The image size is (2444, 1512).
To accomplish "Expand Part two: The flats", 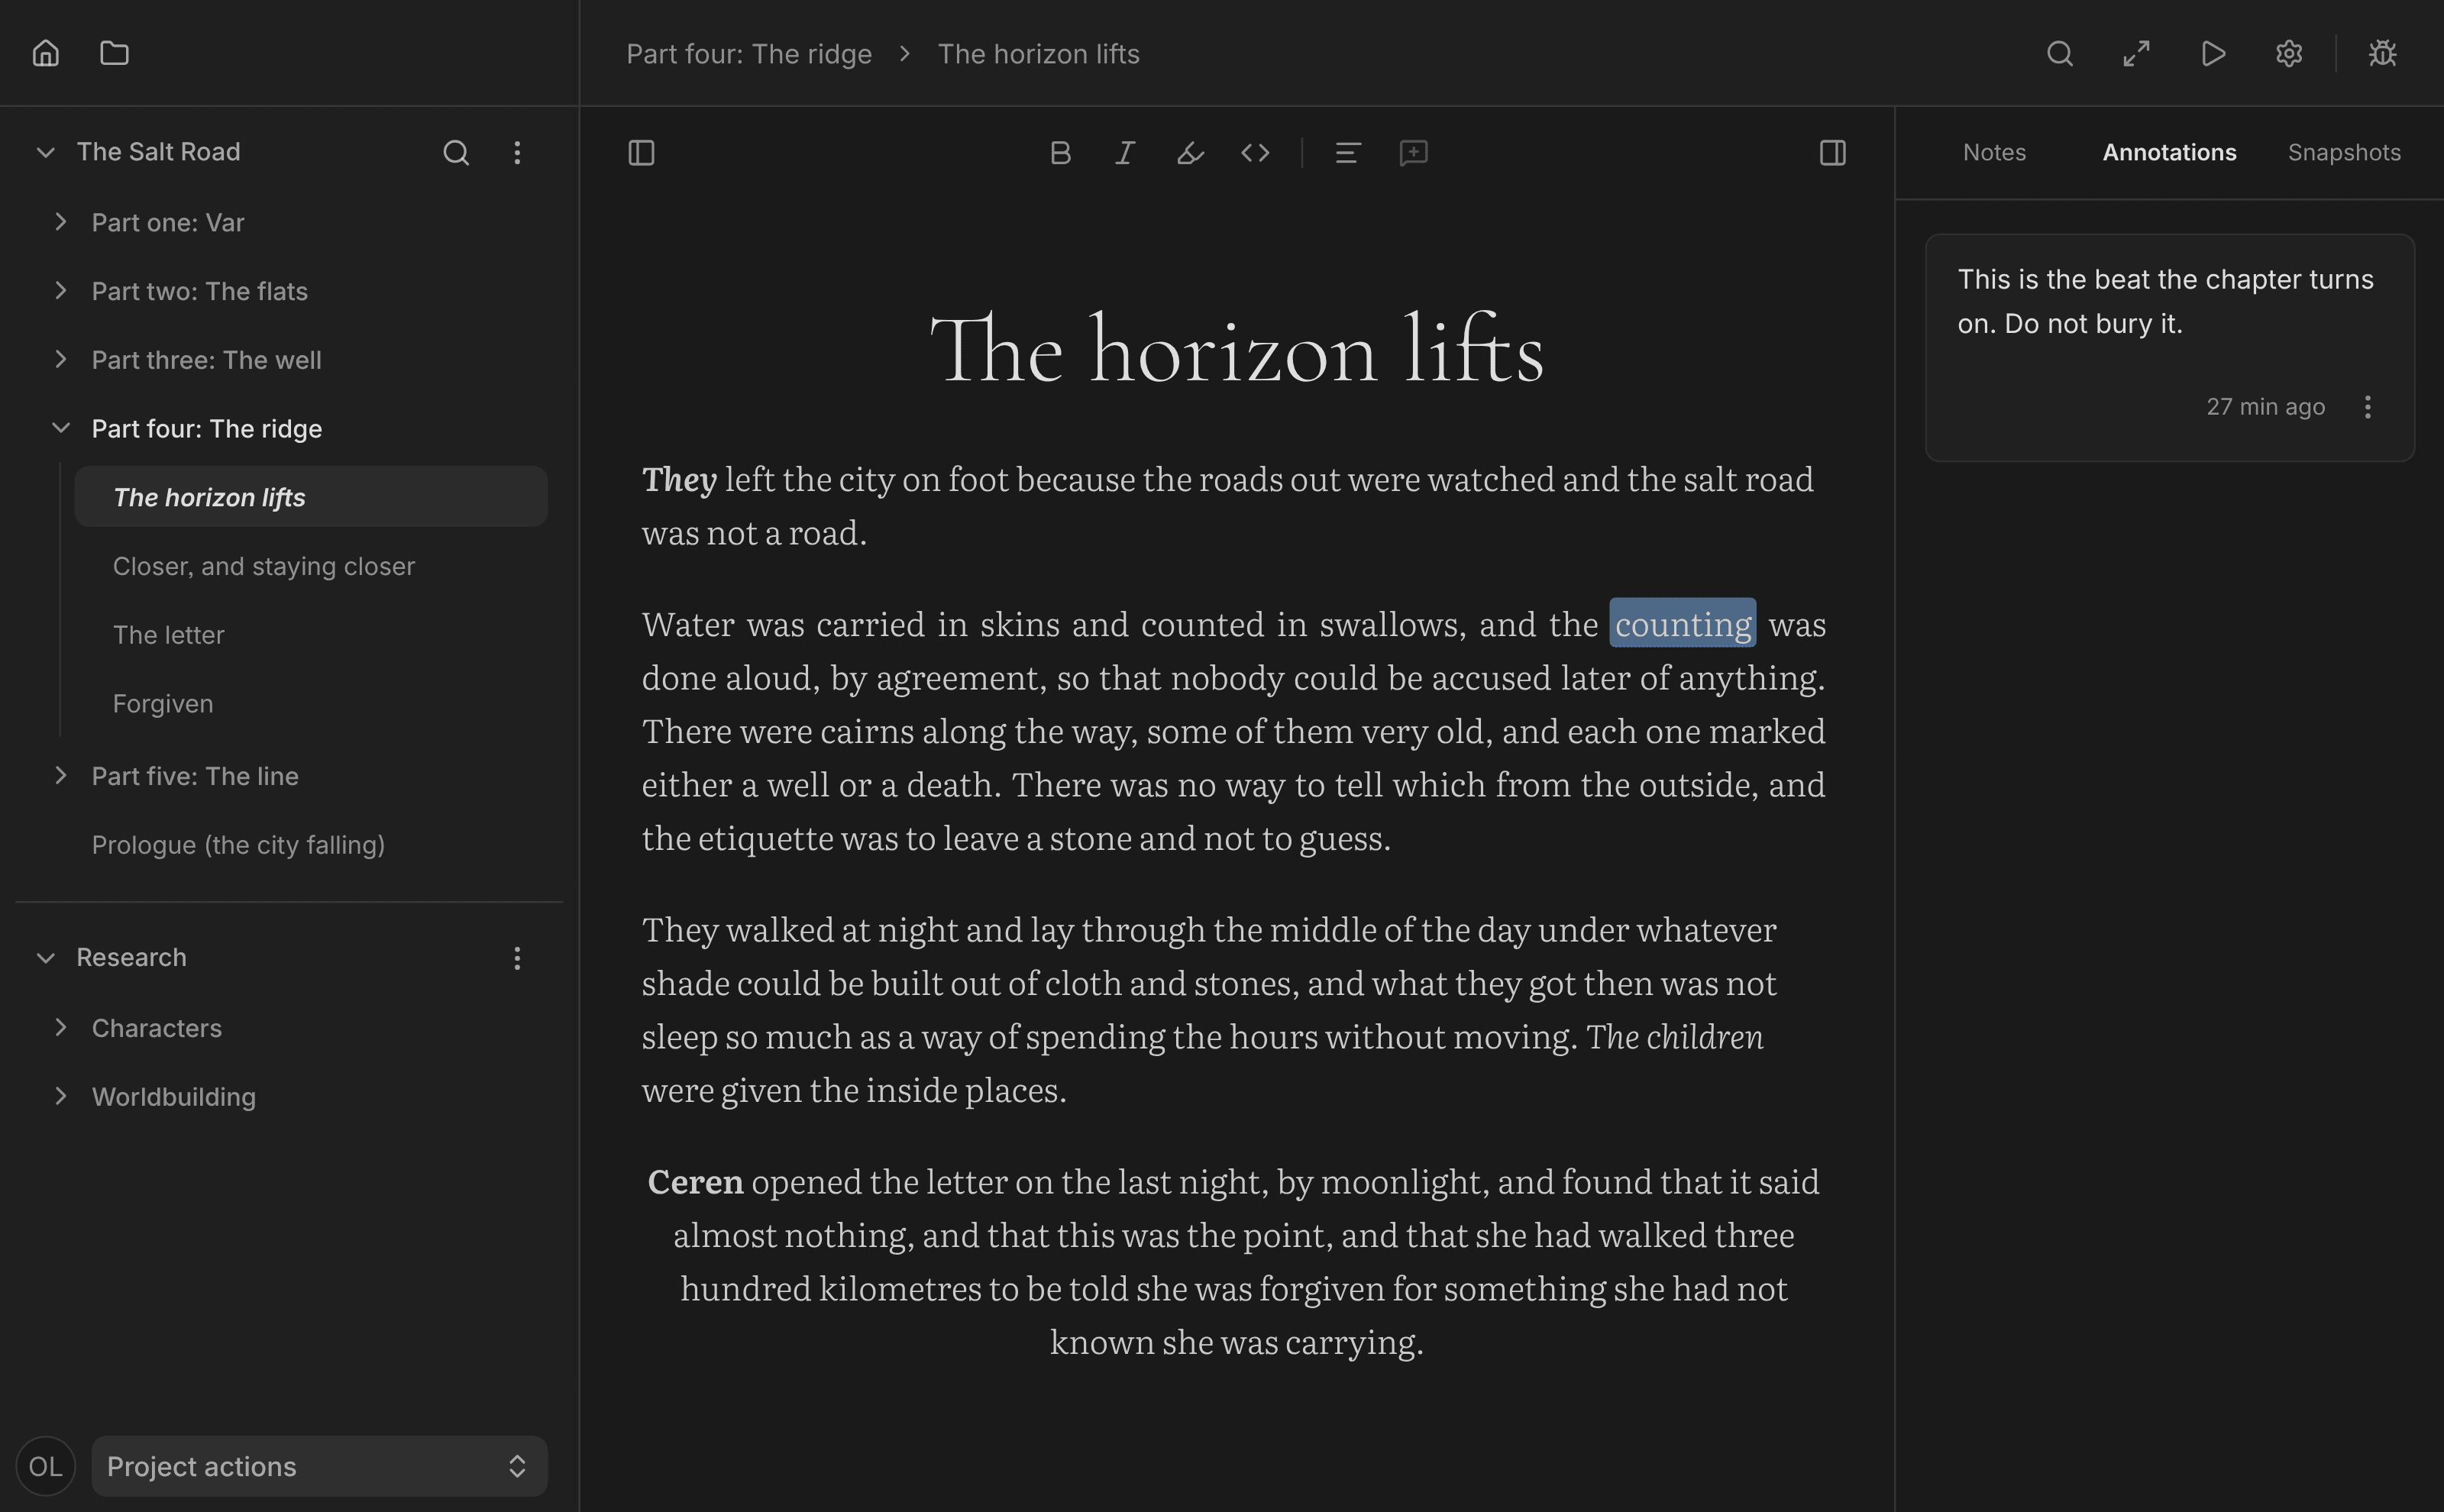I will click(61, 291).
